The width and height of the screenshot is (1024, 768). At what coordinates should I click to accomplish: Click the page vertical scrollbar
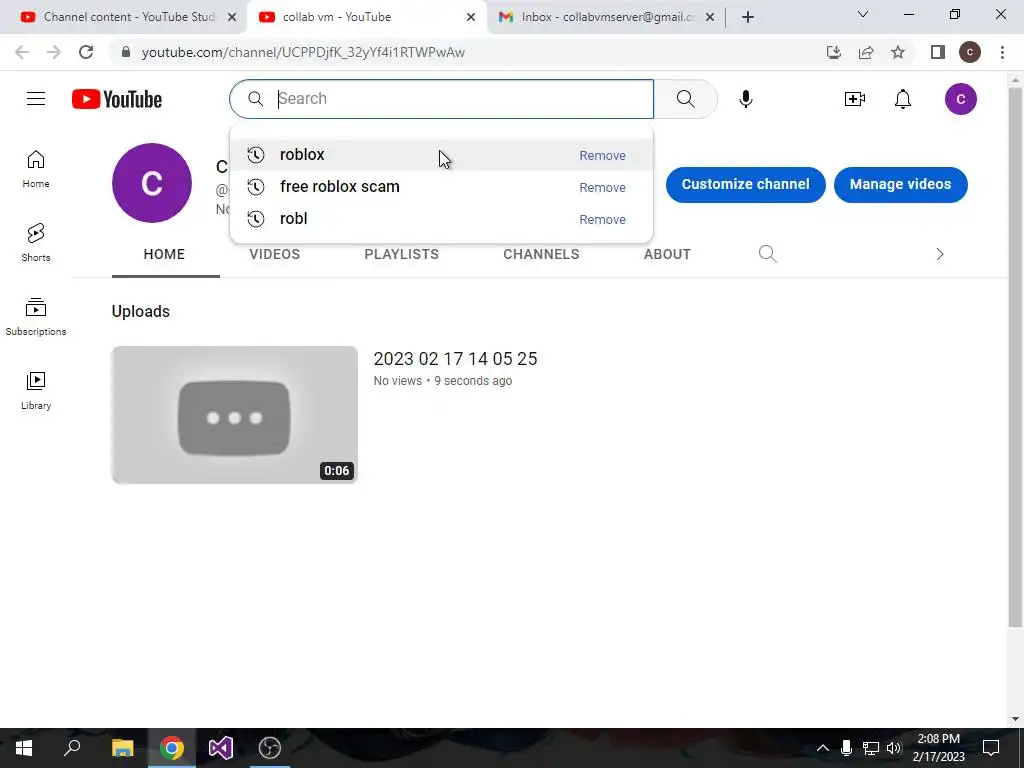[1015, 356]
